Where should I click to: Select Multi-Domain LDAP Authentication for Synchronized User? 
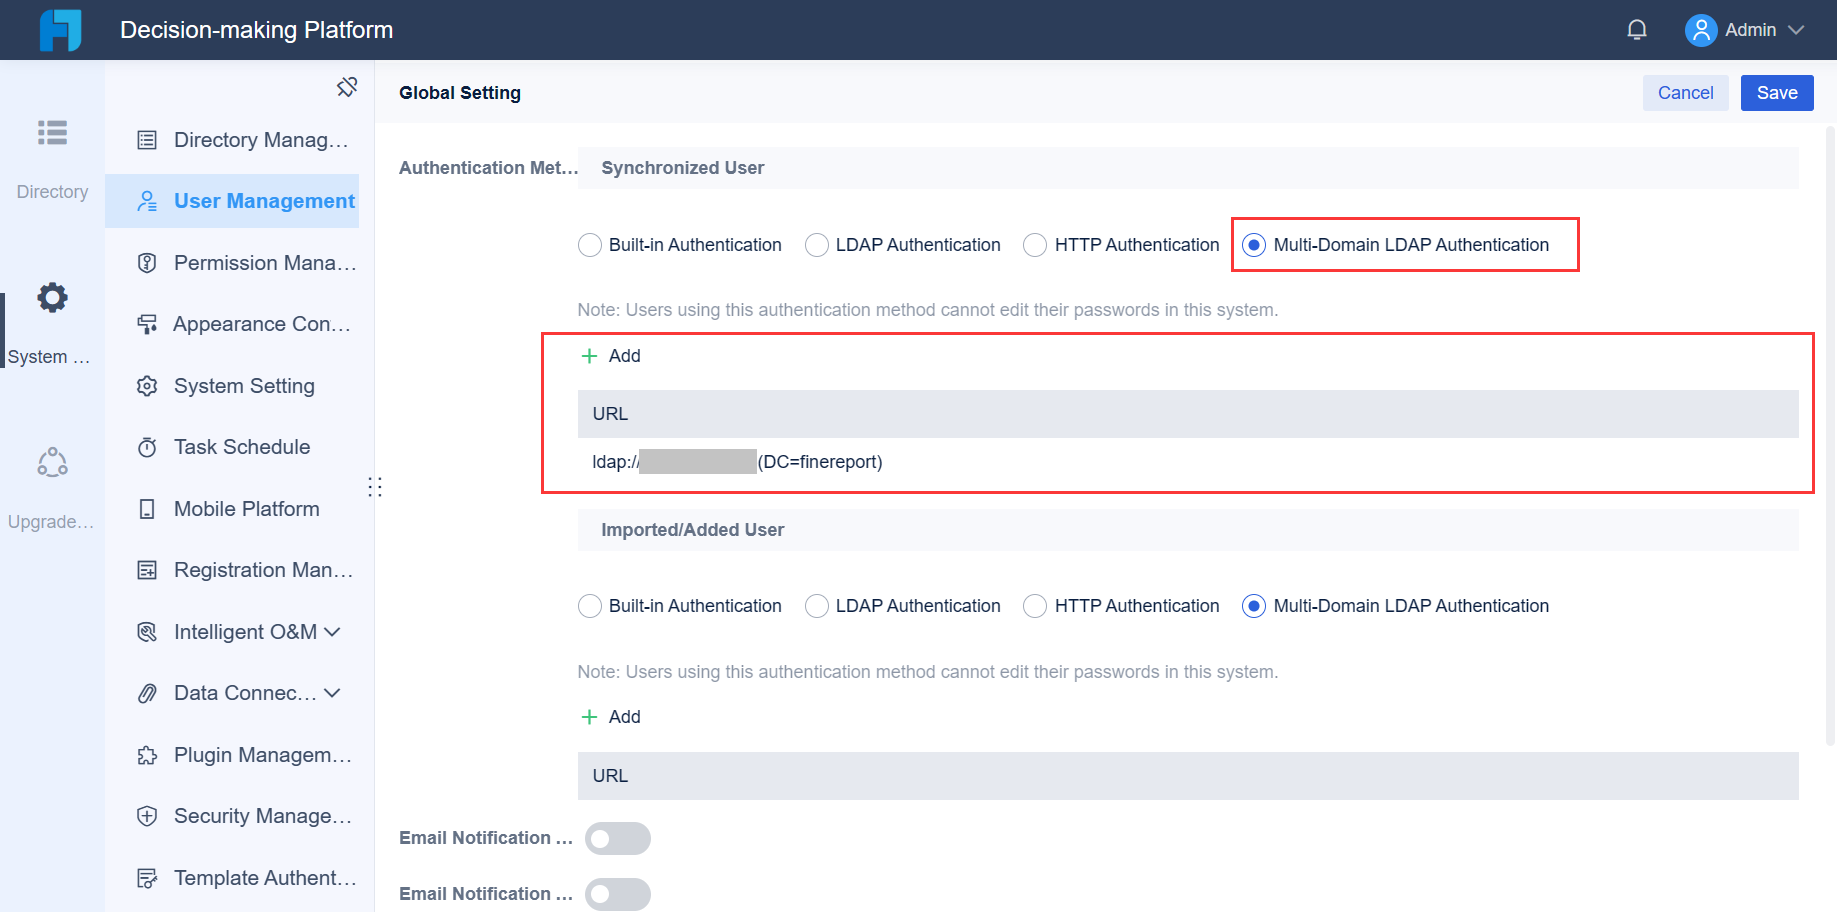pos(1253,244)
